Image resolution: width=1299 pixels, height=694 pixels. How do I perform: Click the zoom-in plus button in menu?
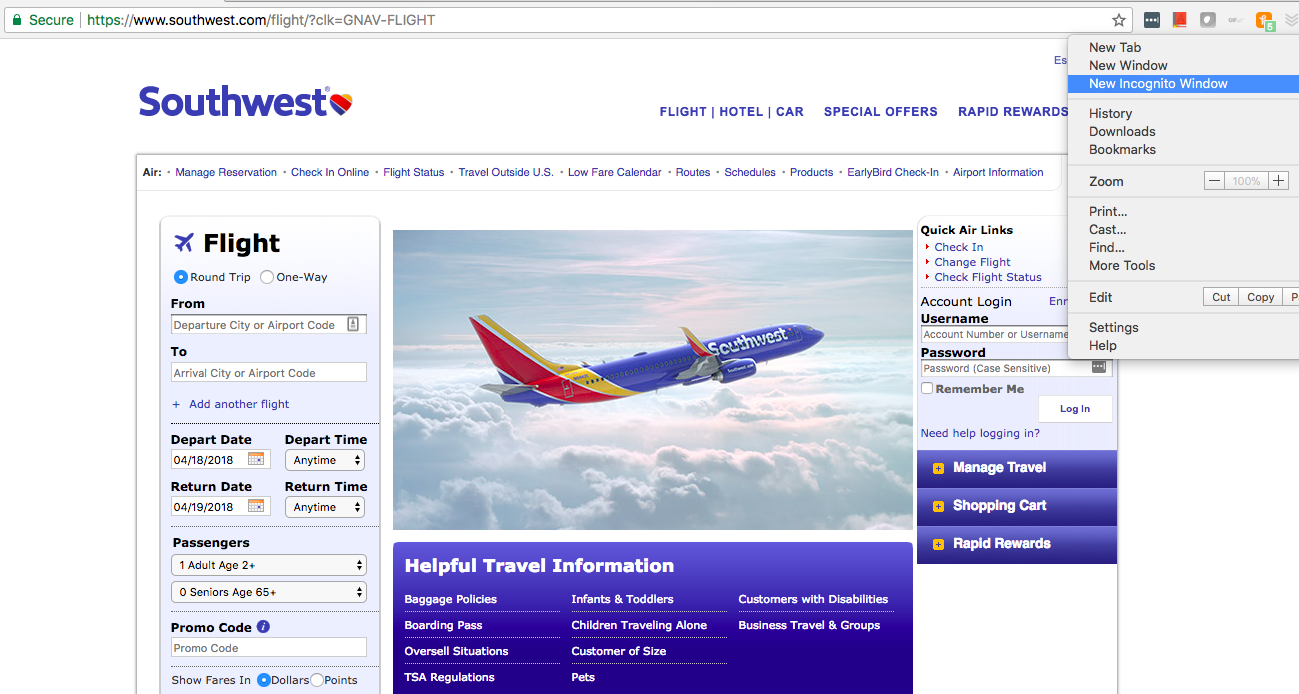pos(1279,181)
